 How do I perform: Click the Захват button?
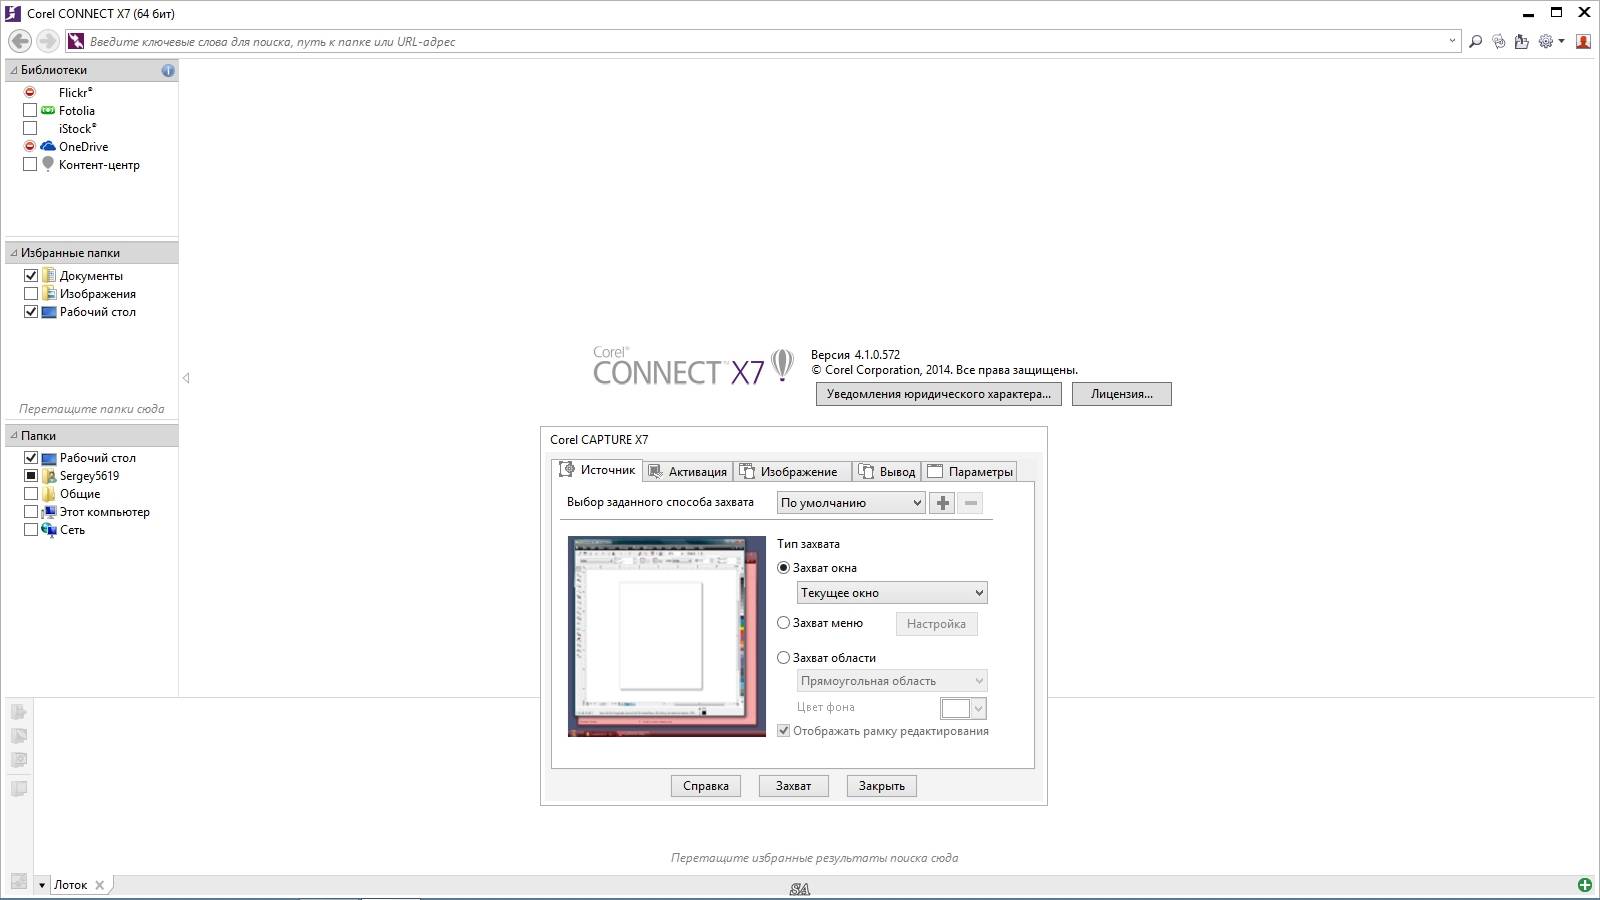pos(794,786)
